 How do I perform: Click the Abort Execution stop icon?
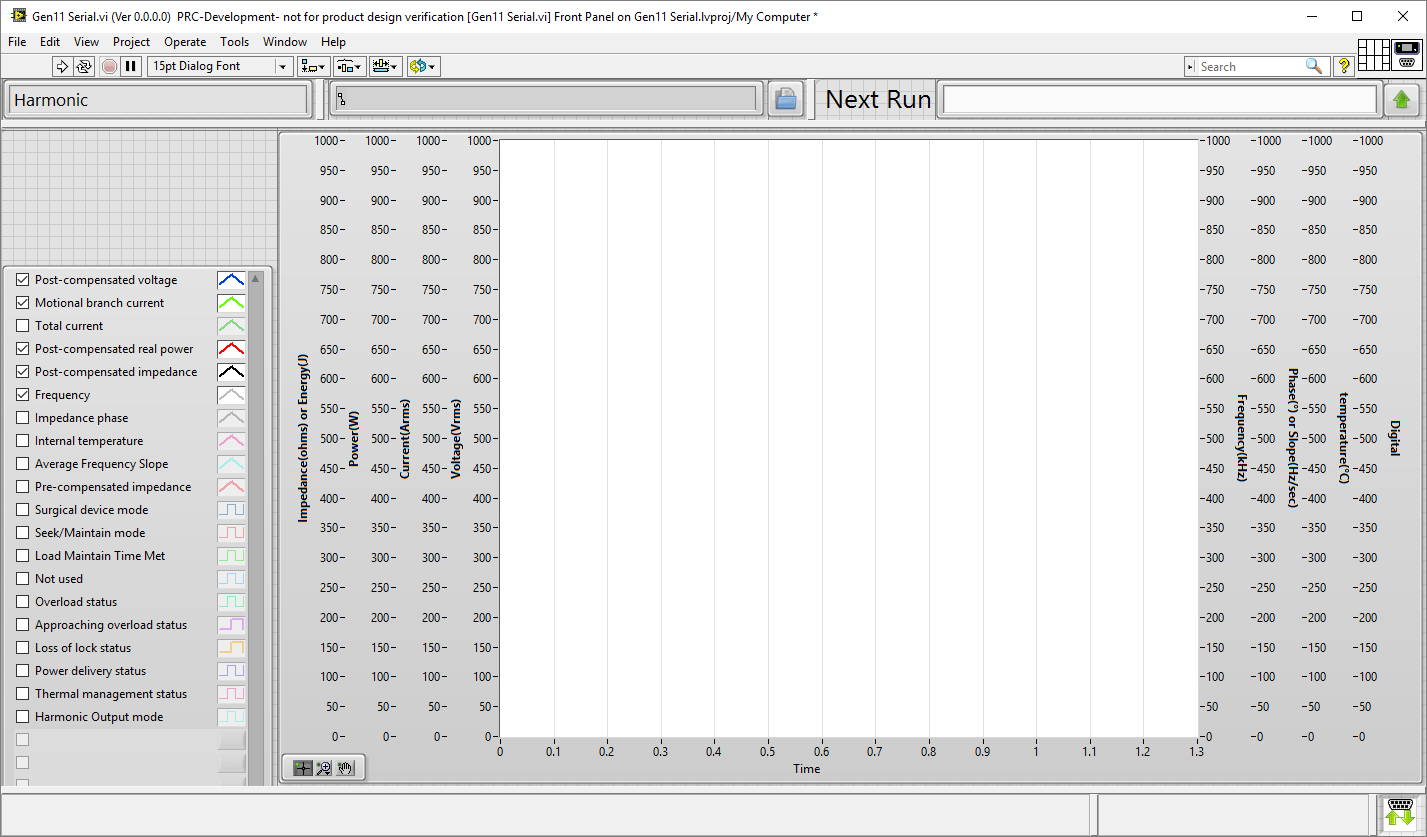(109, 66)
